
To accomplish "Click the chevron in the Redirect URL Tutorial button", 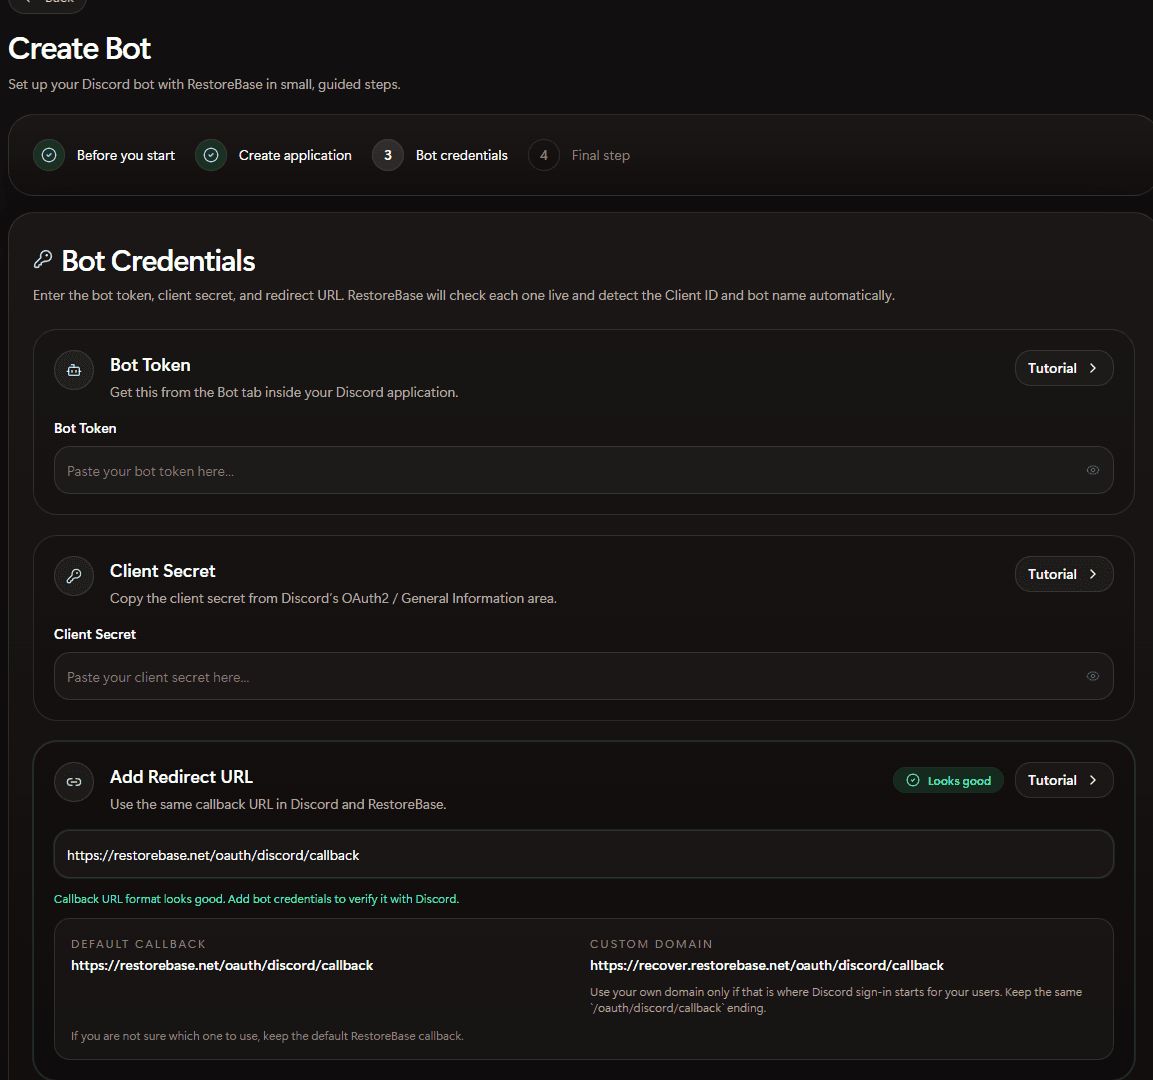I will [1093, 780].
